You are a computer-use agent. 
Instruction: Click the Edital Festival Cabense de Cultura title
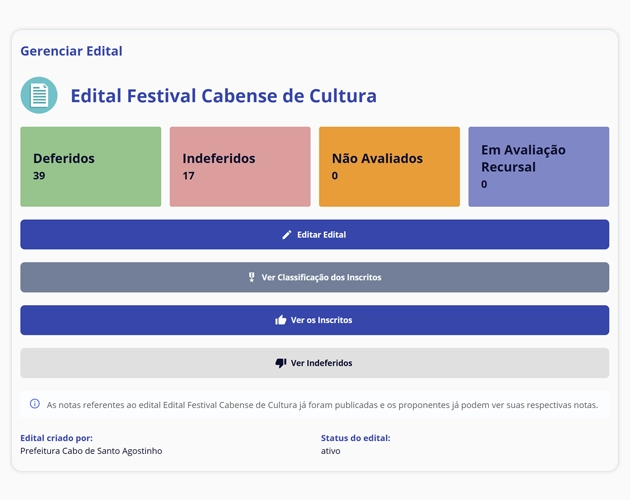coord(223,96)
